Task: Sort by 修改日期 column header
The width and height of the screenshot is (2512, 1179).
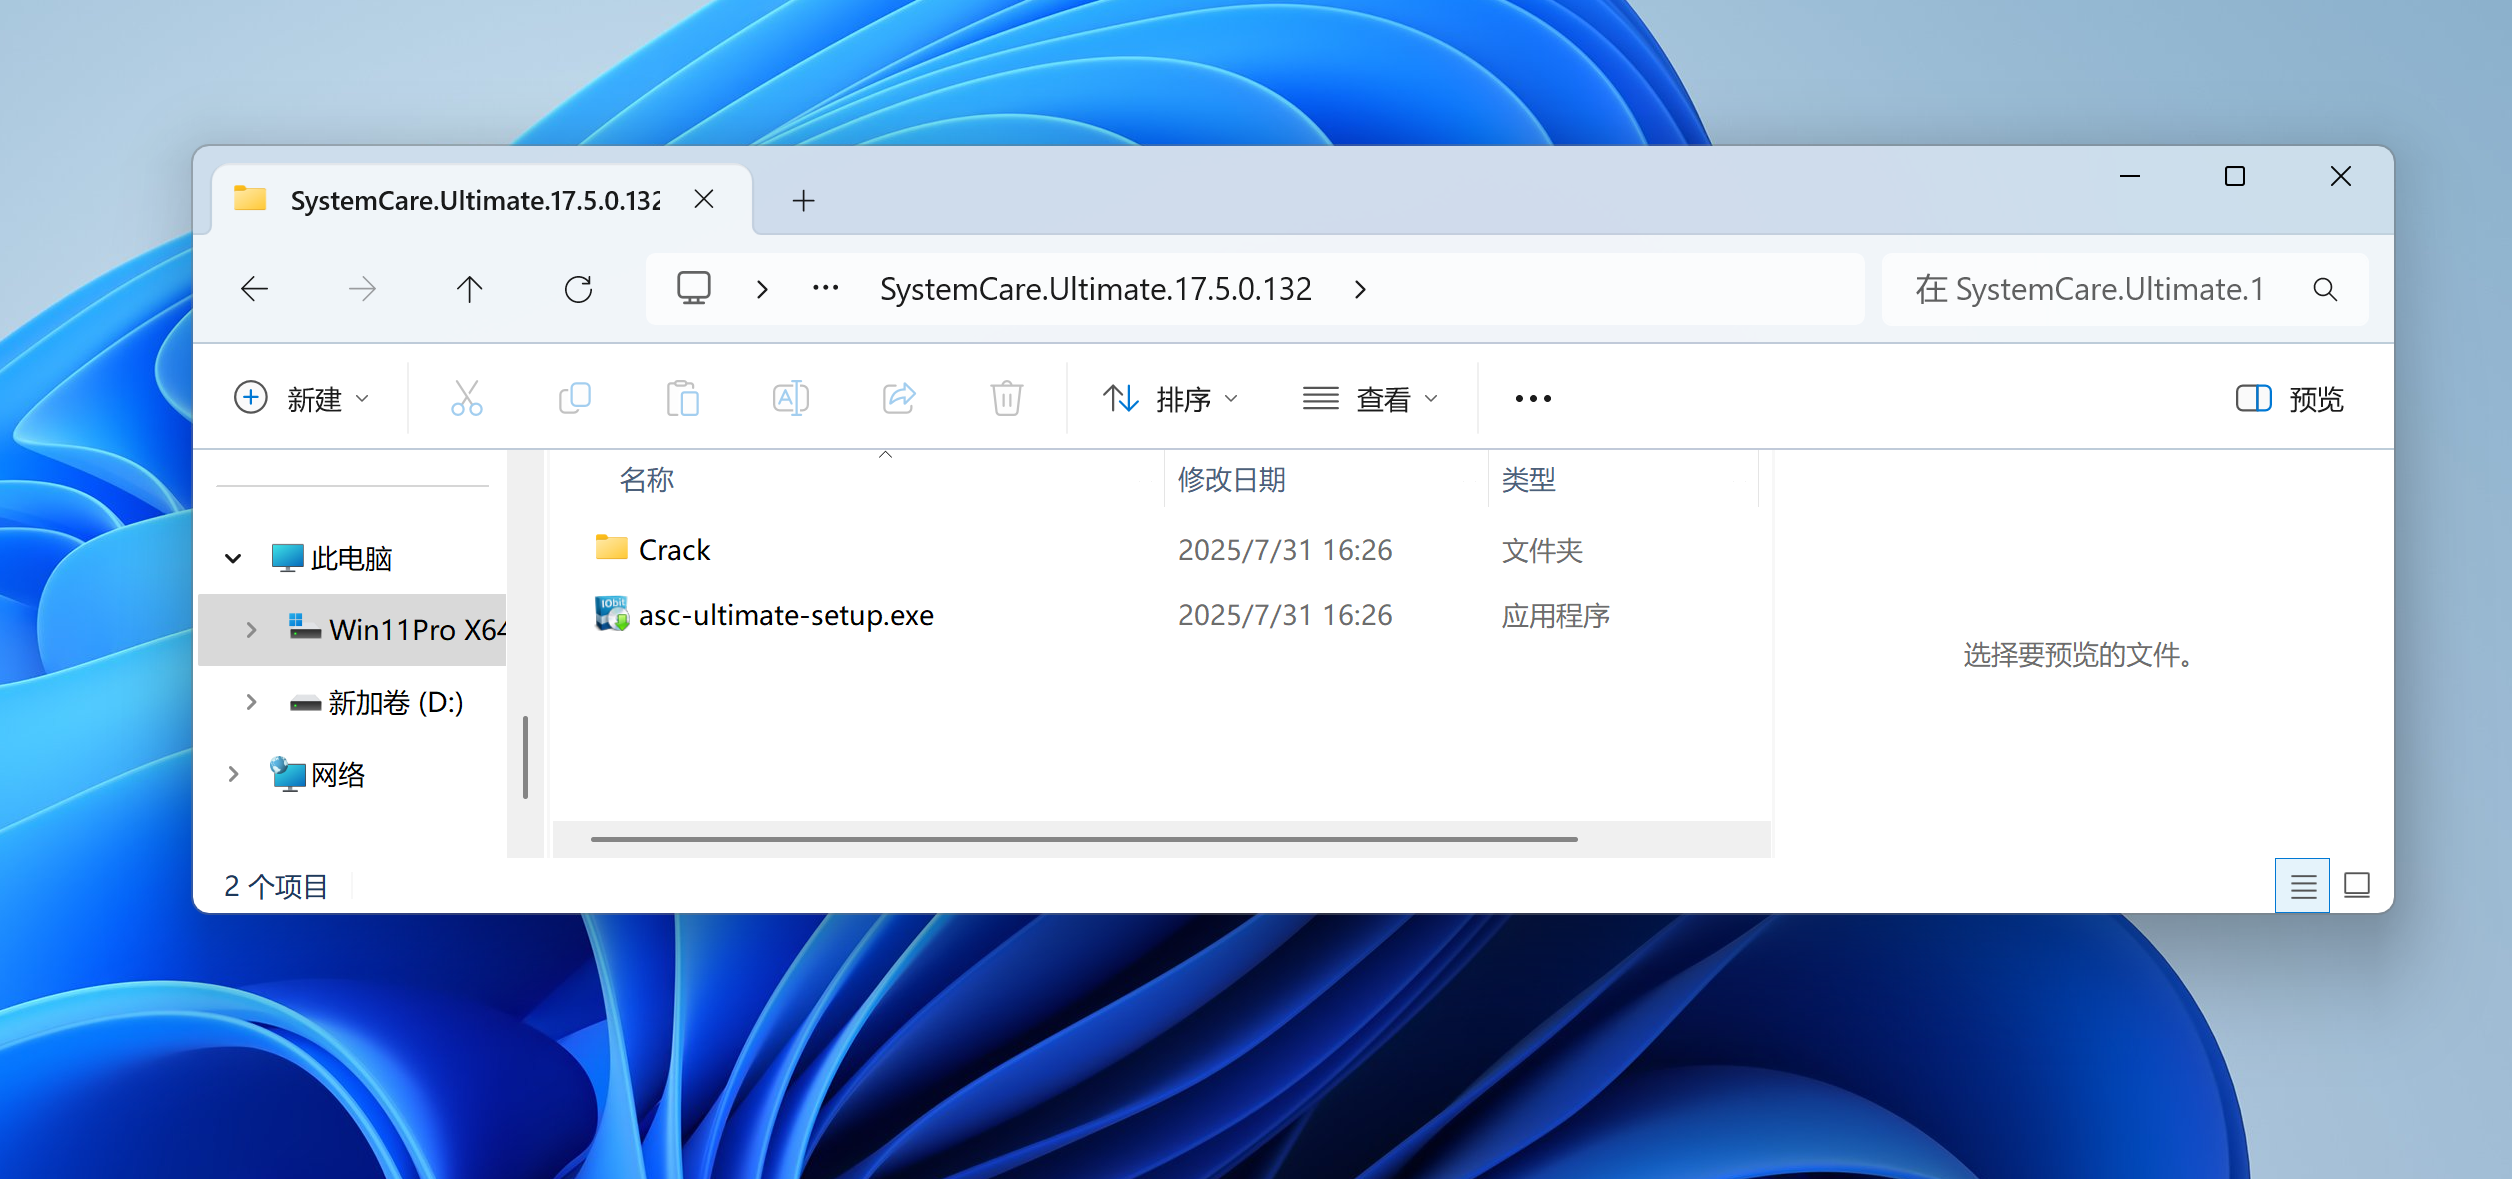Action: click(x=1231, y=480)
